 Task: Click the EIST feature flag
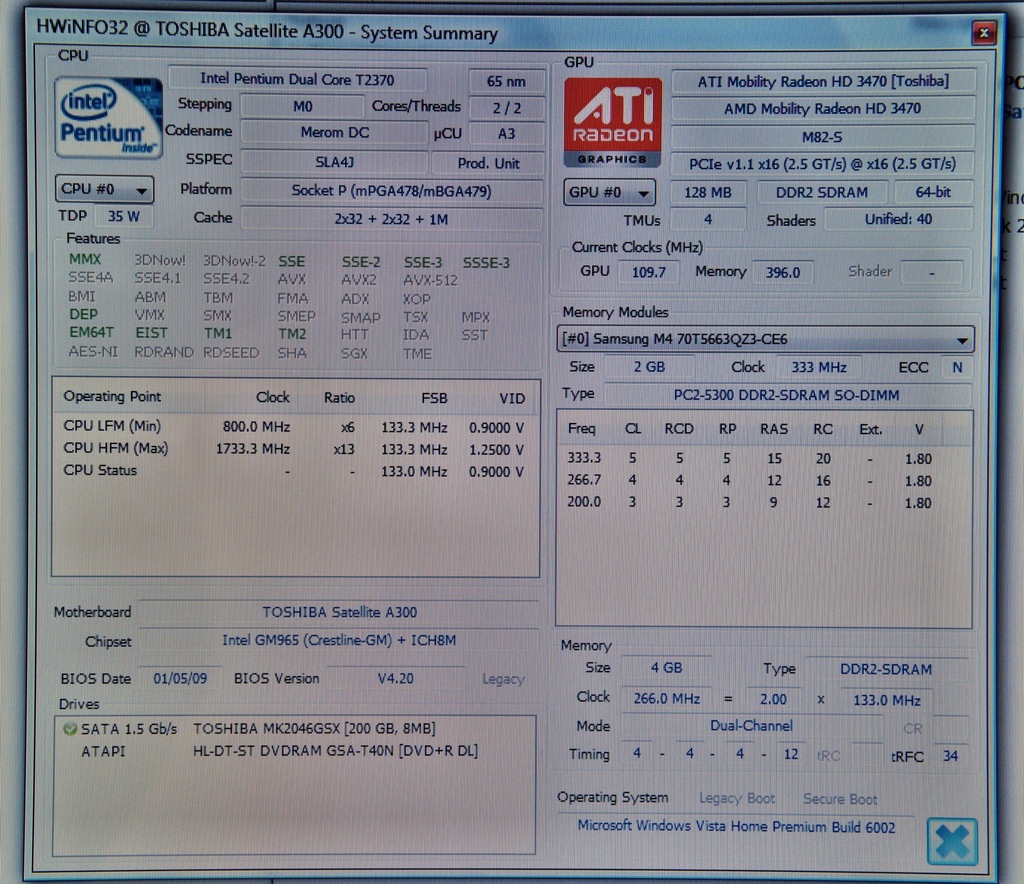[x=152, y=333]
